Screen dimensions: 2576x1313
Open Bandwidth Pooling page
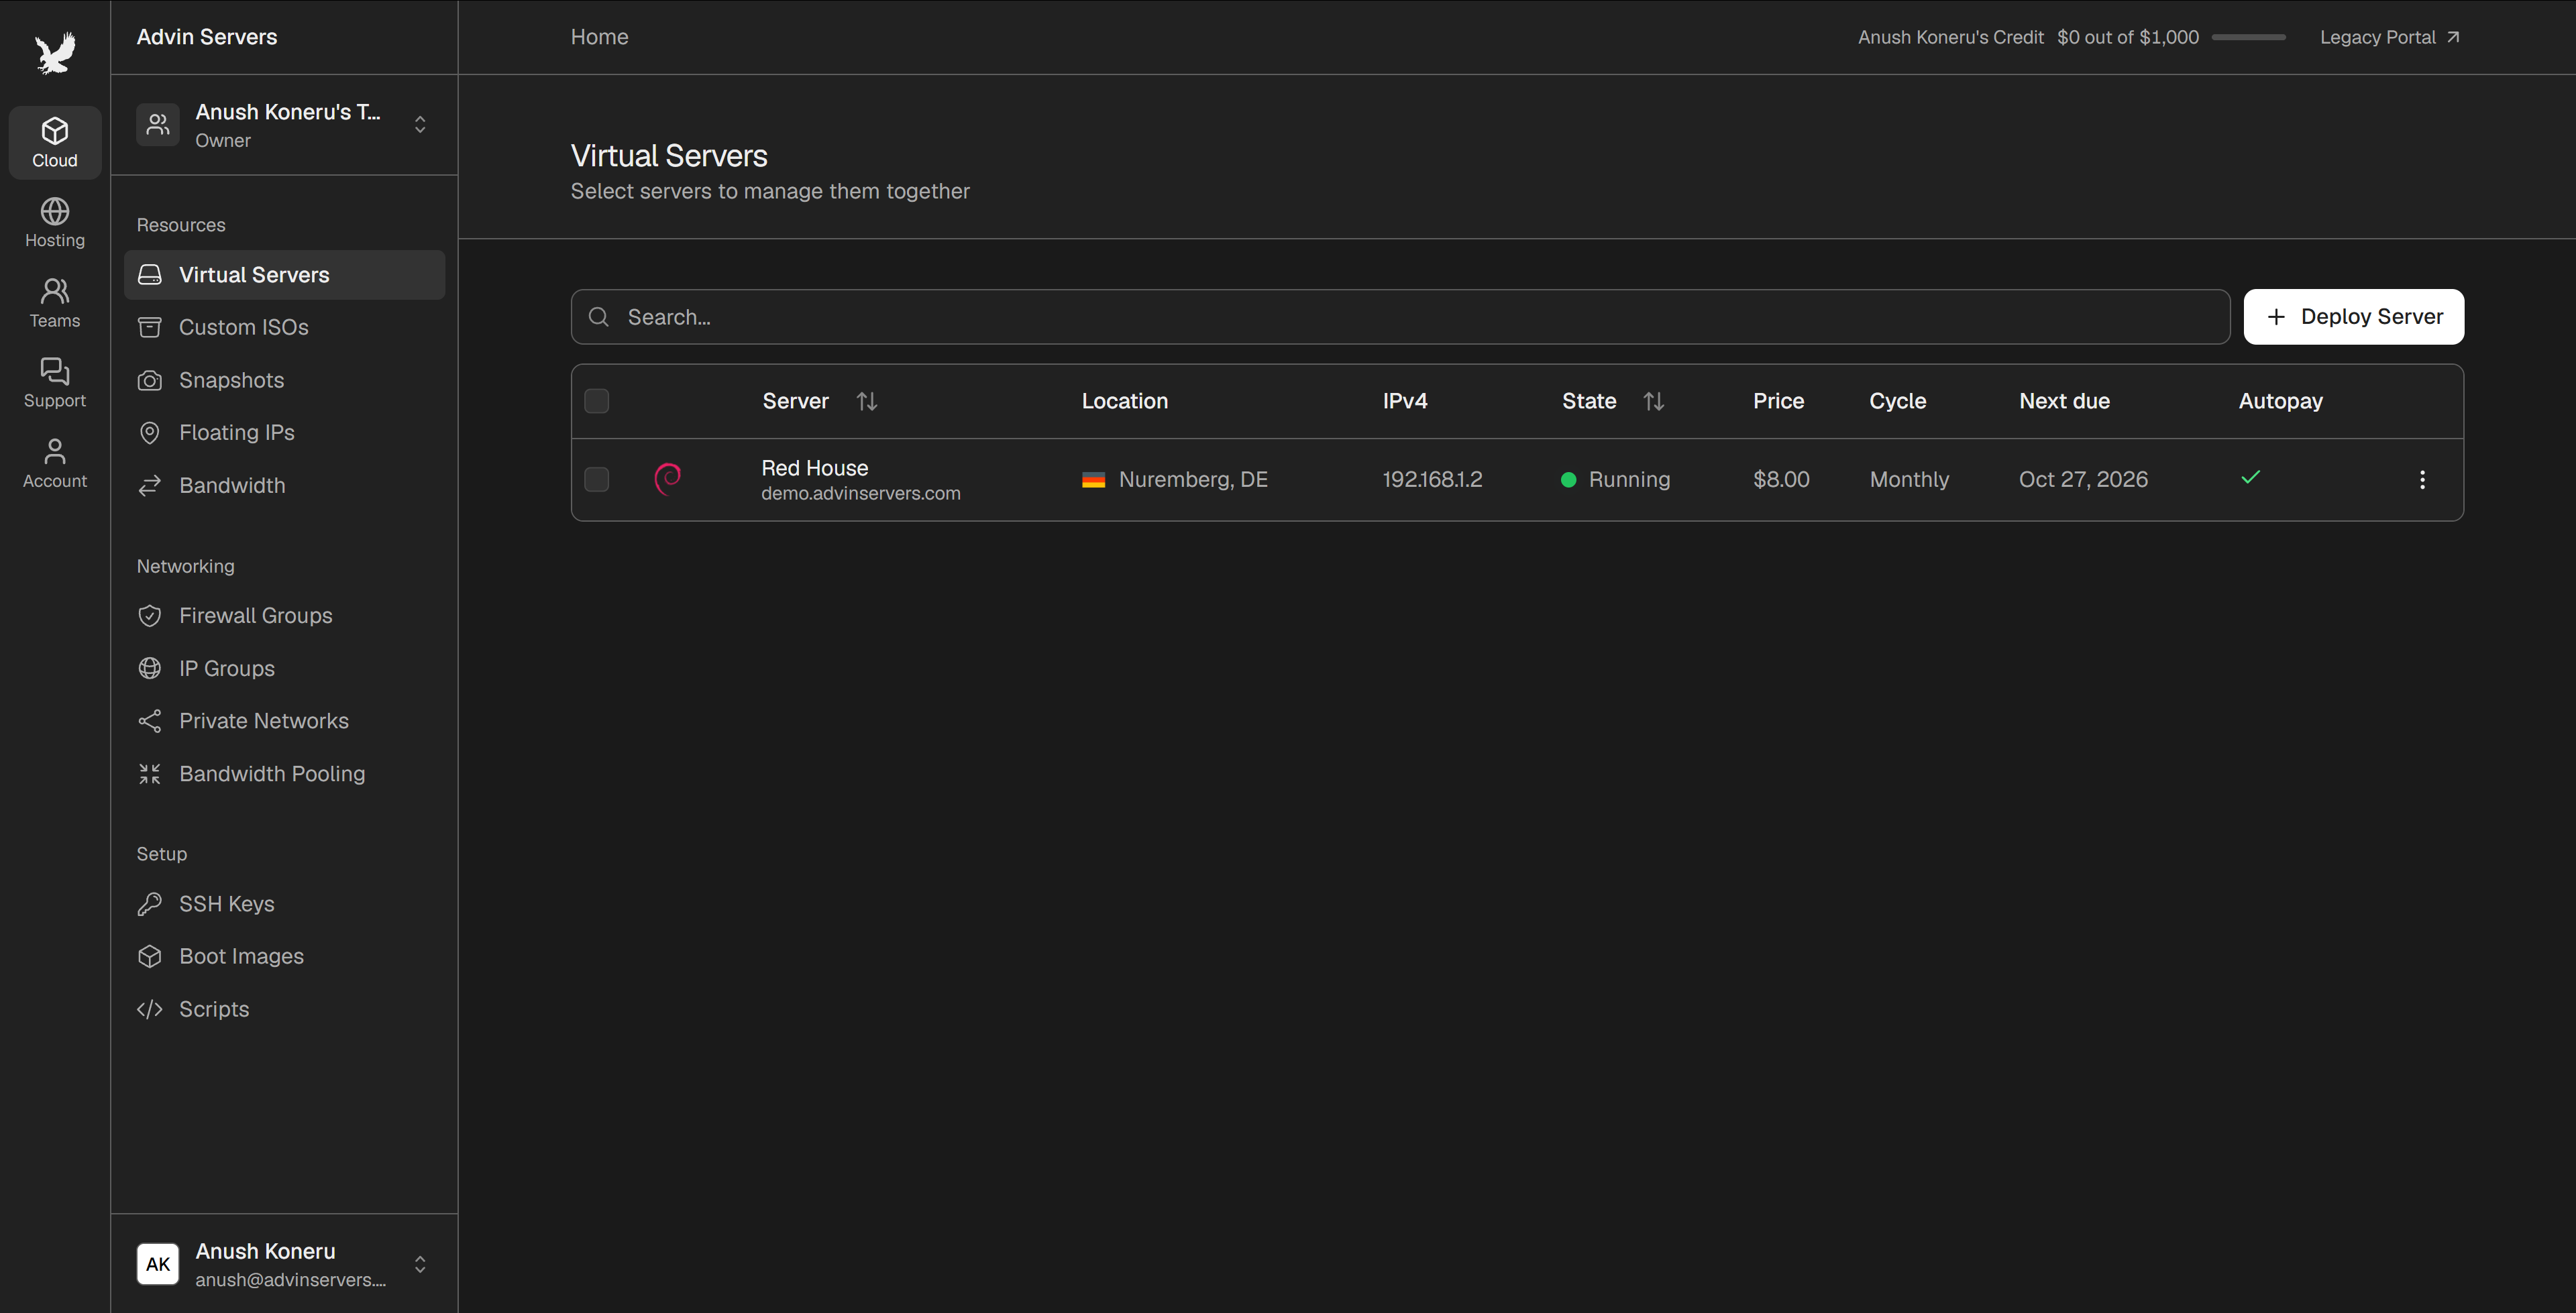[x=284, y=774]
